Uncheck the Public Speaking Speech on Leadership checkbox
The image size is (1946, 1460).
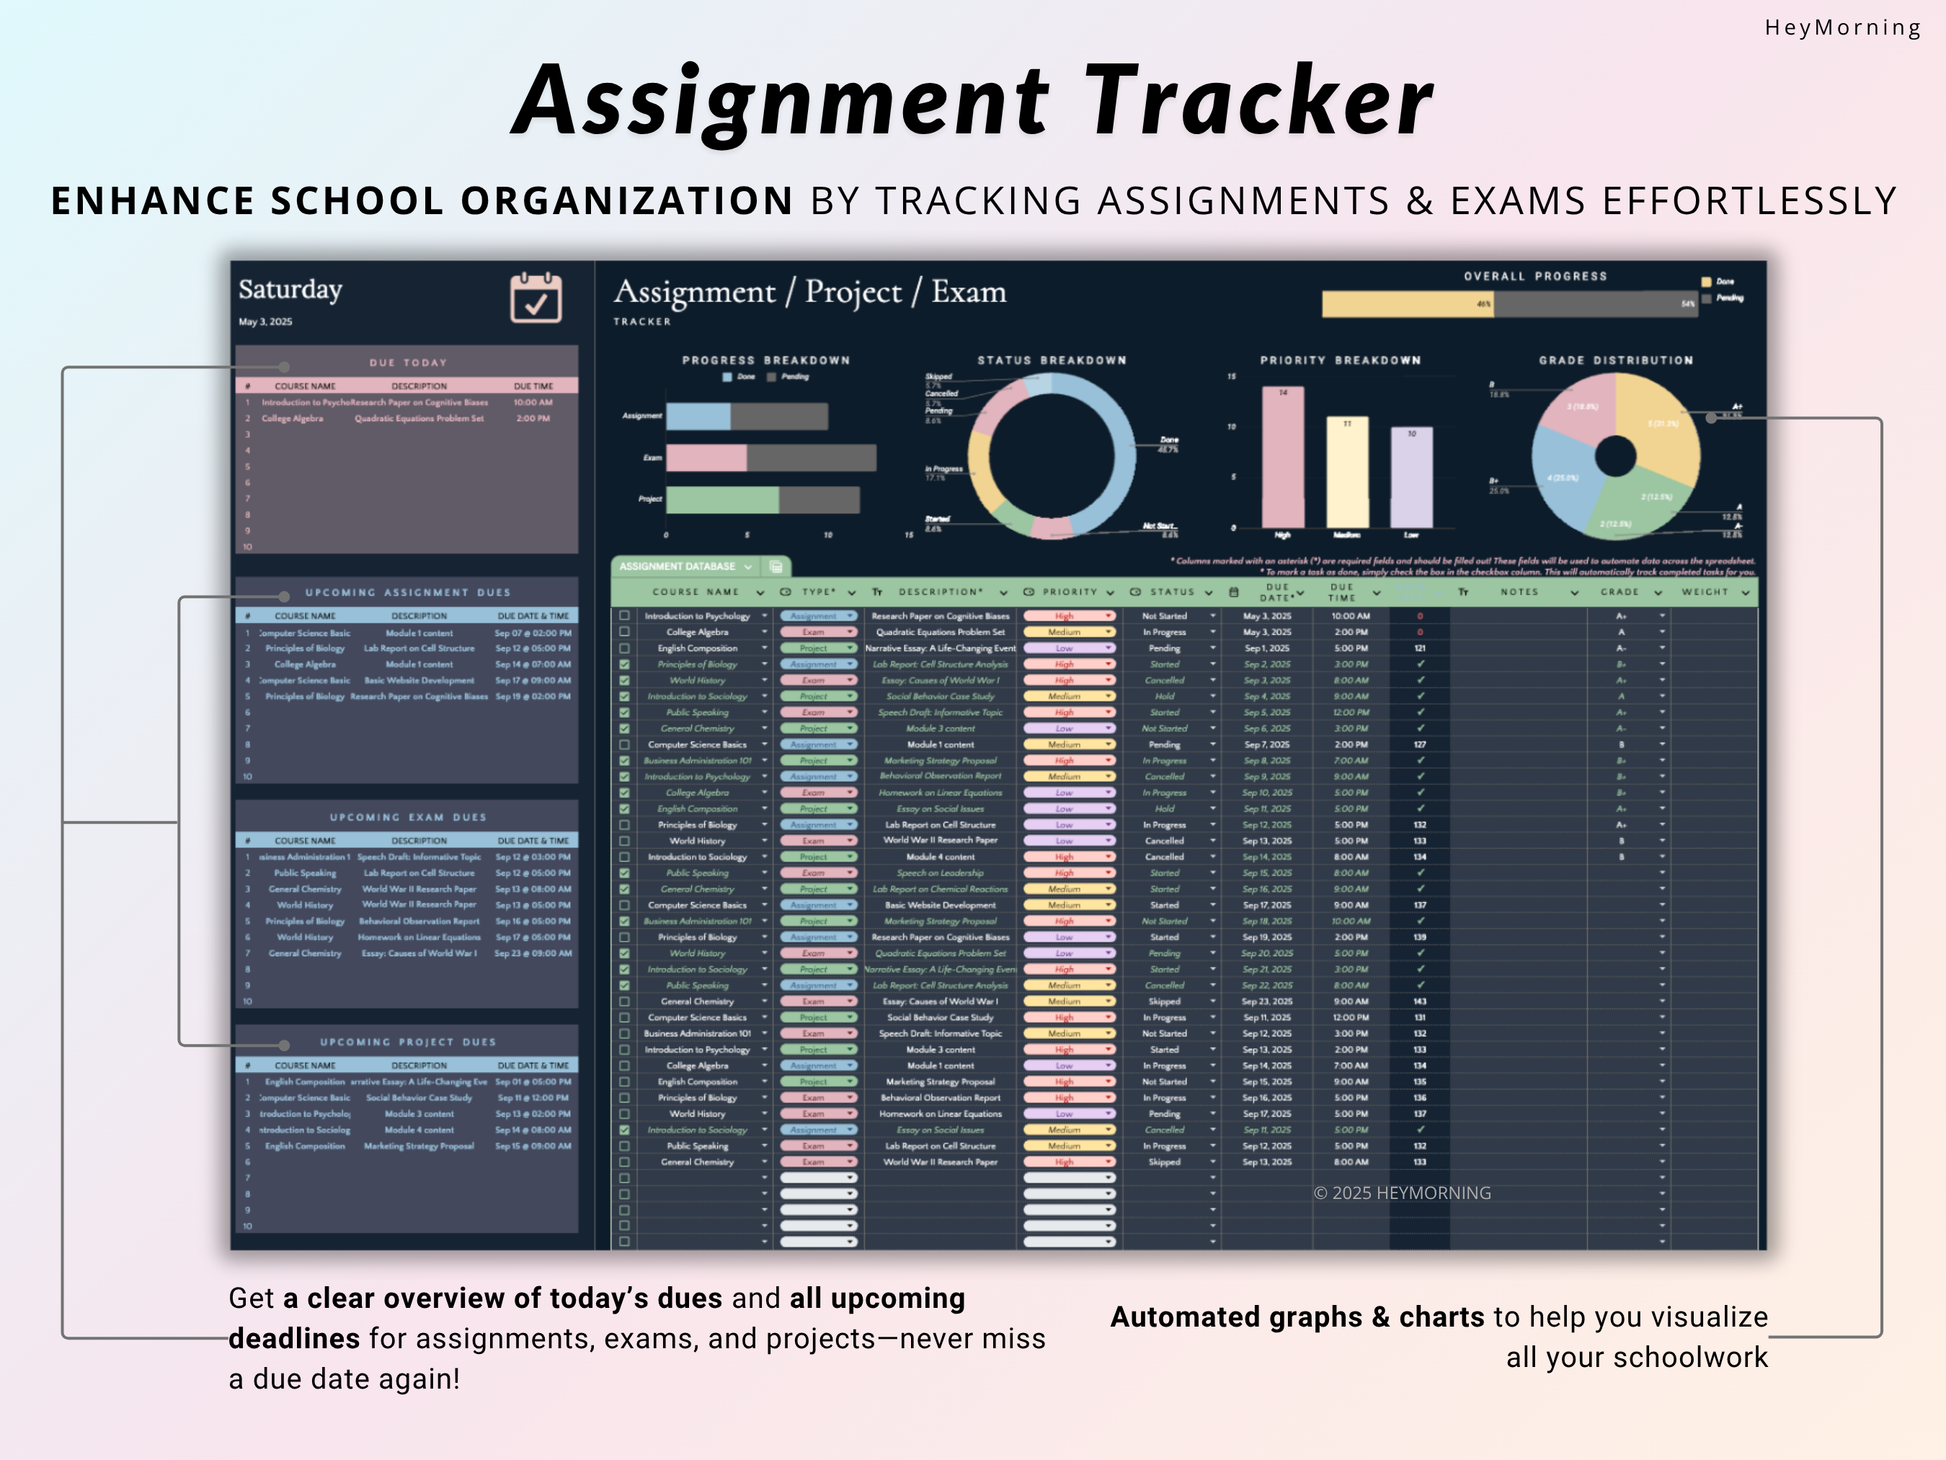[625, 873]
